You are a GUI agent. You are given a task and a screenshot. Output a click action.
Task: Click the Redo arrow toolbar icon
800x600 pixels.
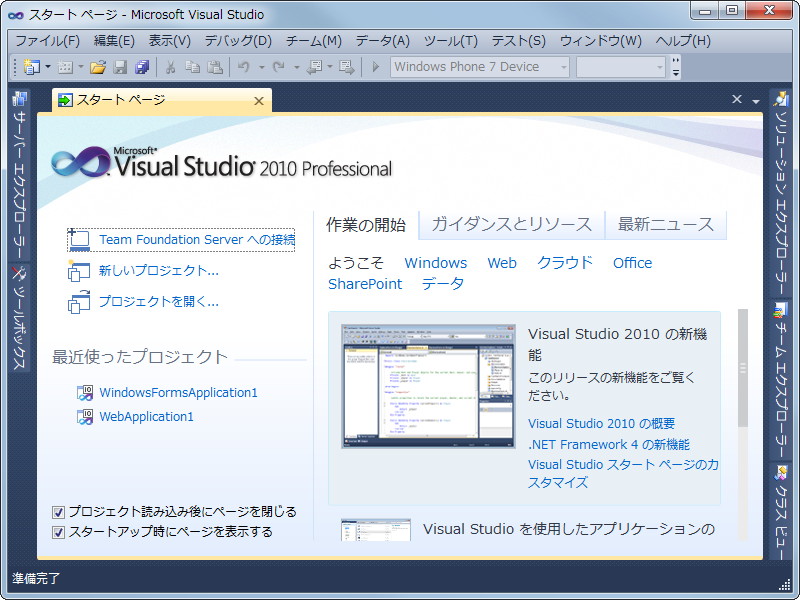coord(278,67)
